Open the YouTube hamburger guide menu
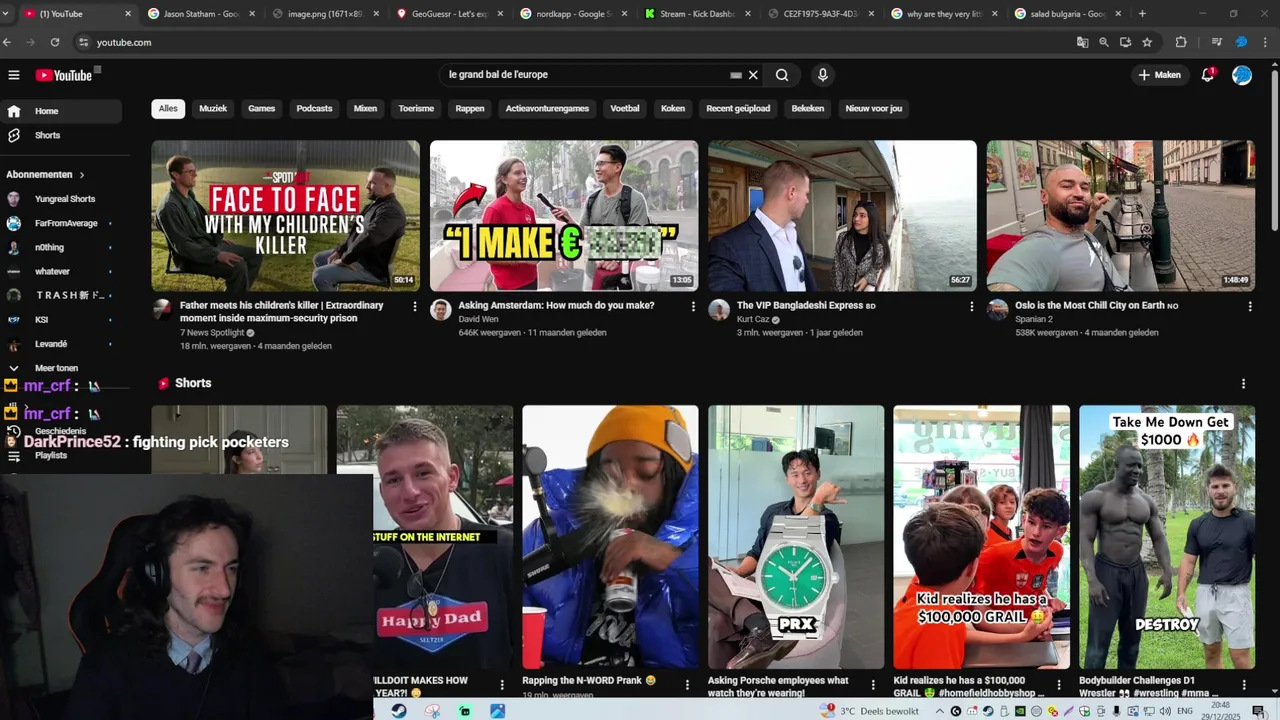 [14, 75]
